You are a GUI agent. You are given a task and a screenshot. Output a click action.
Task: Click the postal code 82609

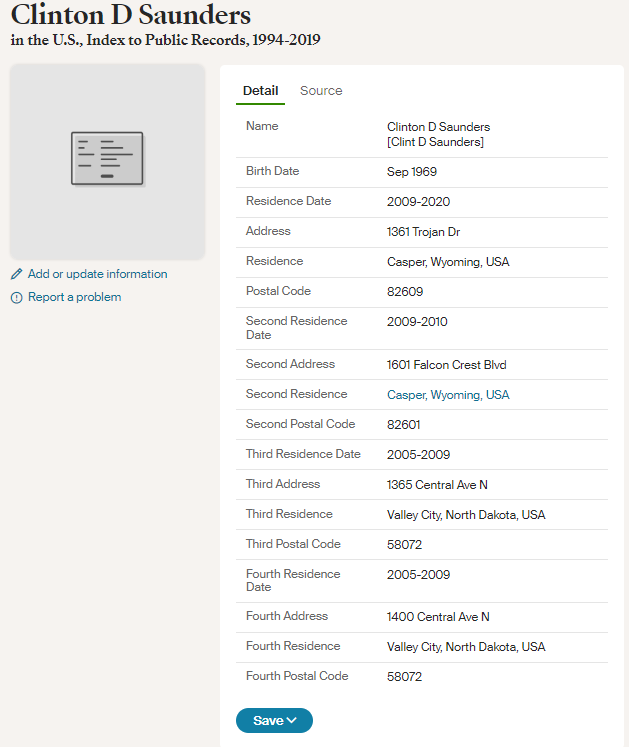(405, 292)
